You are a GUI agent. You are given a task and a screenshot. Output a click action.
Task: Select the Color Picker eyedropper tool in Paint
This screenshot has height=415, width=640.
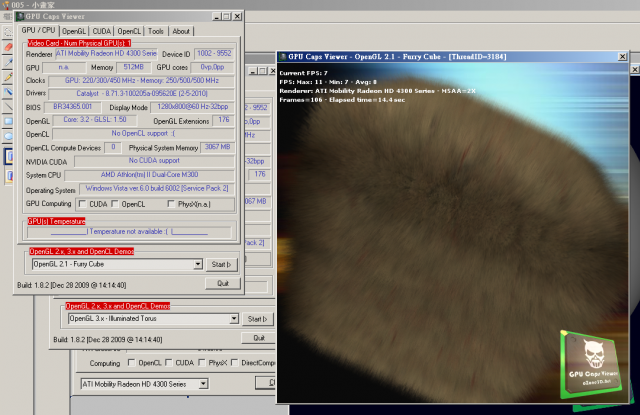8,62
